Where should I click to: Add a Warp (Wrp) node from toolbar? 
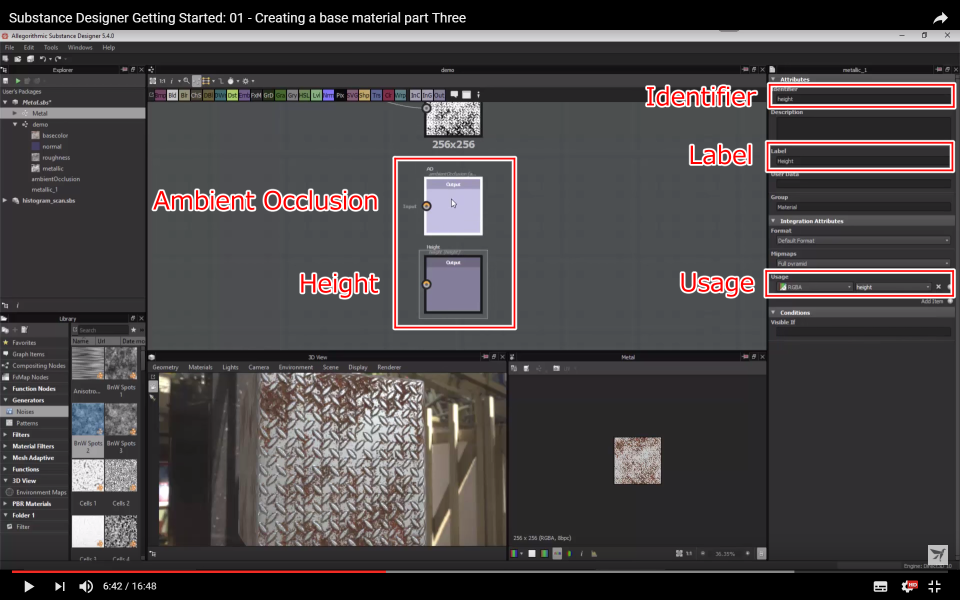pyautogui.click(x=400, y=95)
